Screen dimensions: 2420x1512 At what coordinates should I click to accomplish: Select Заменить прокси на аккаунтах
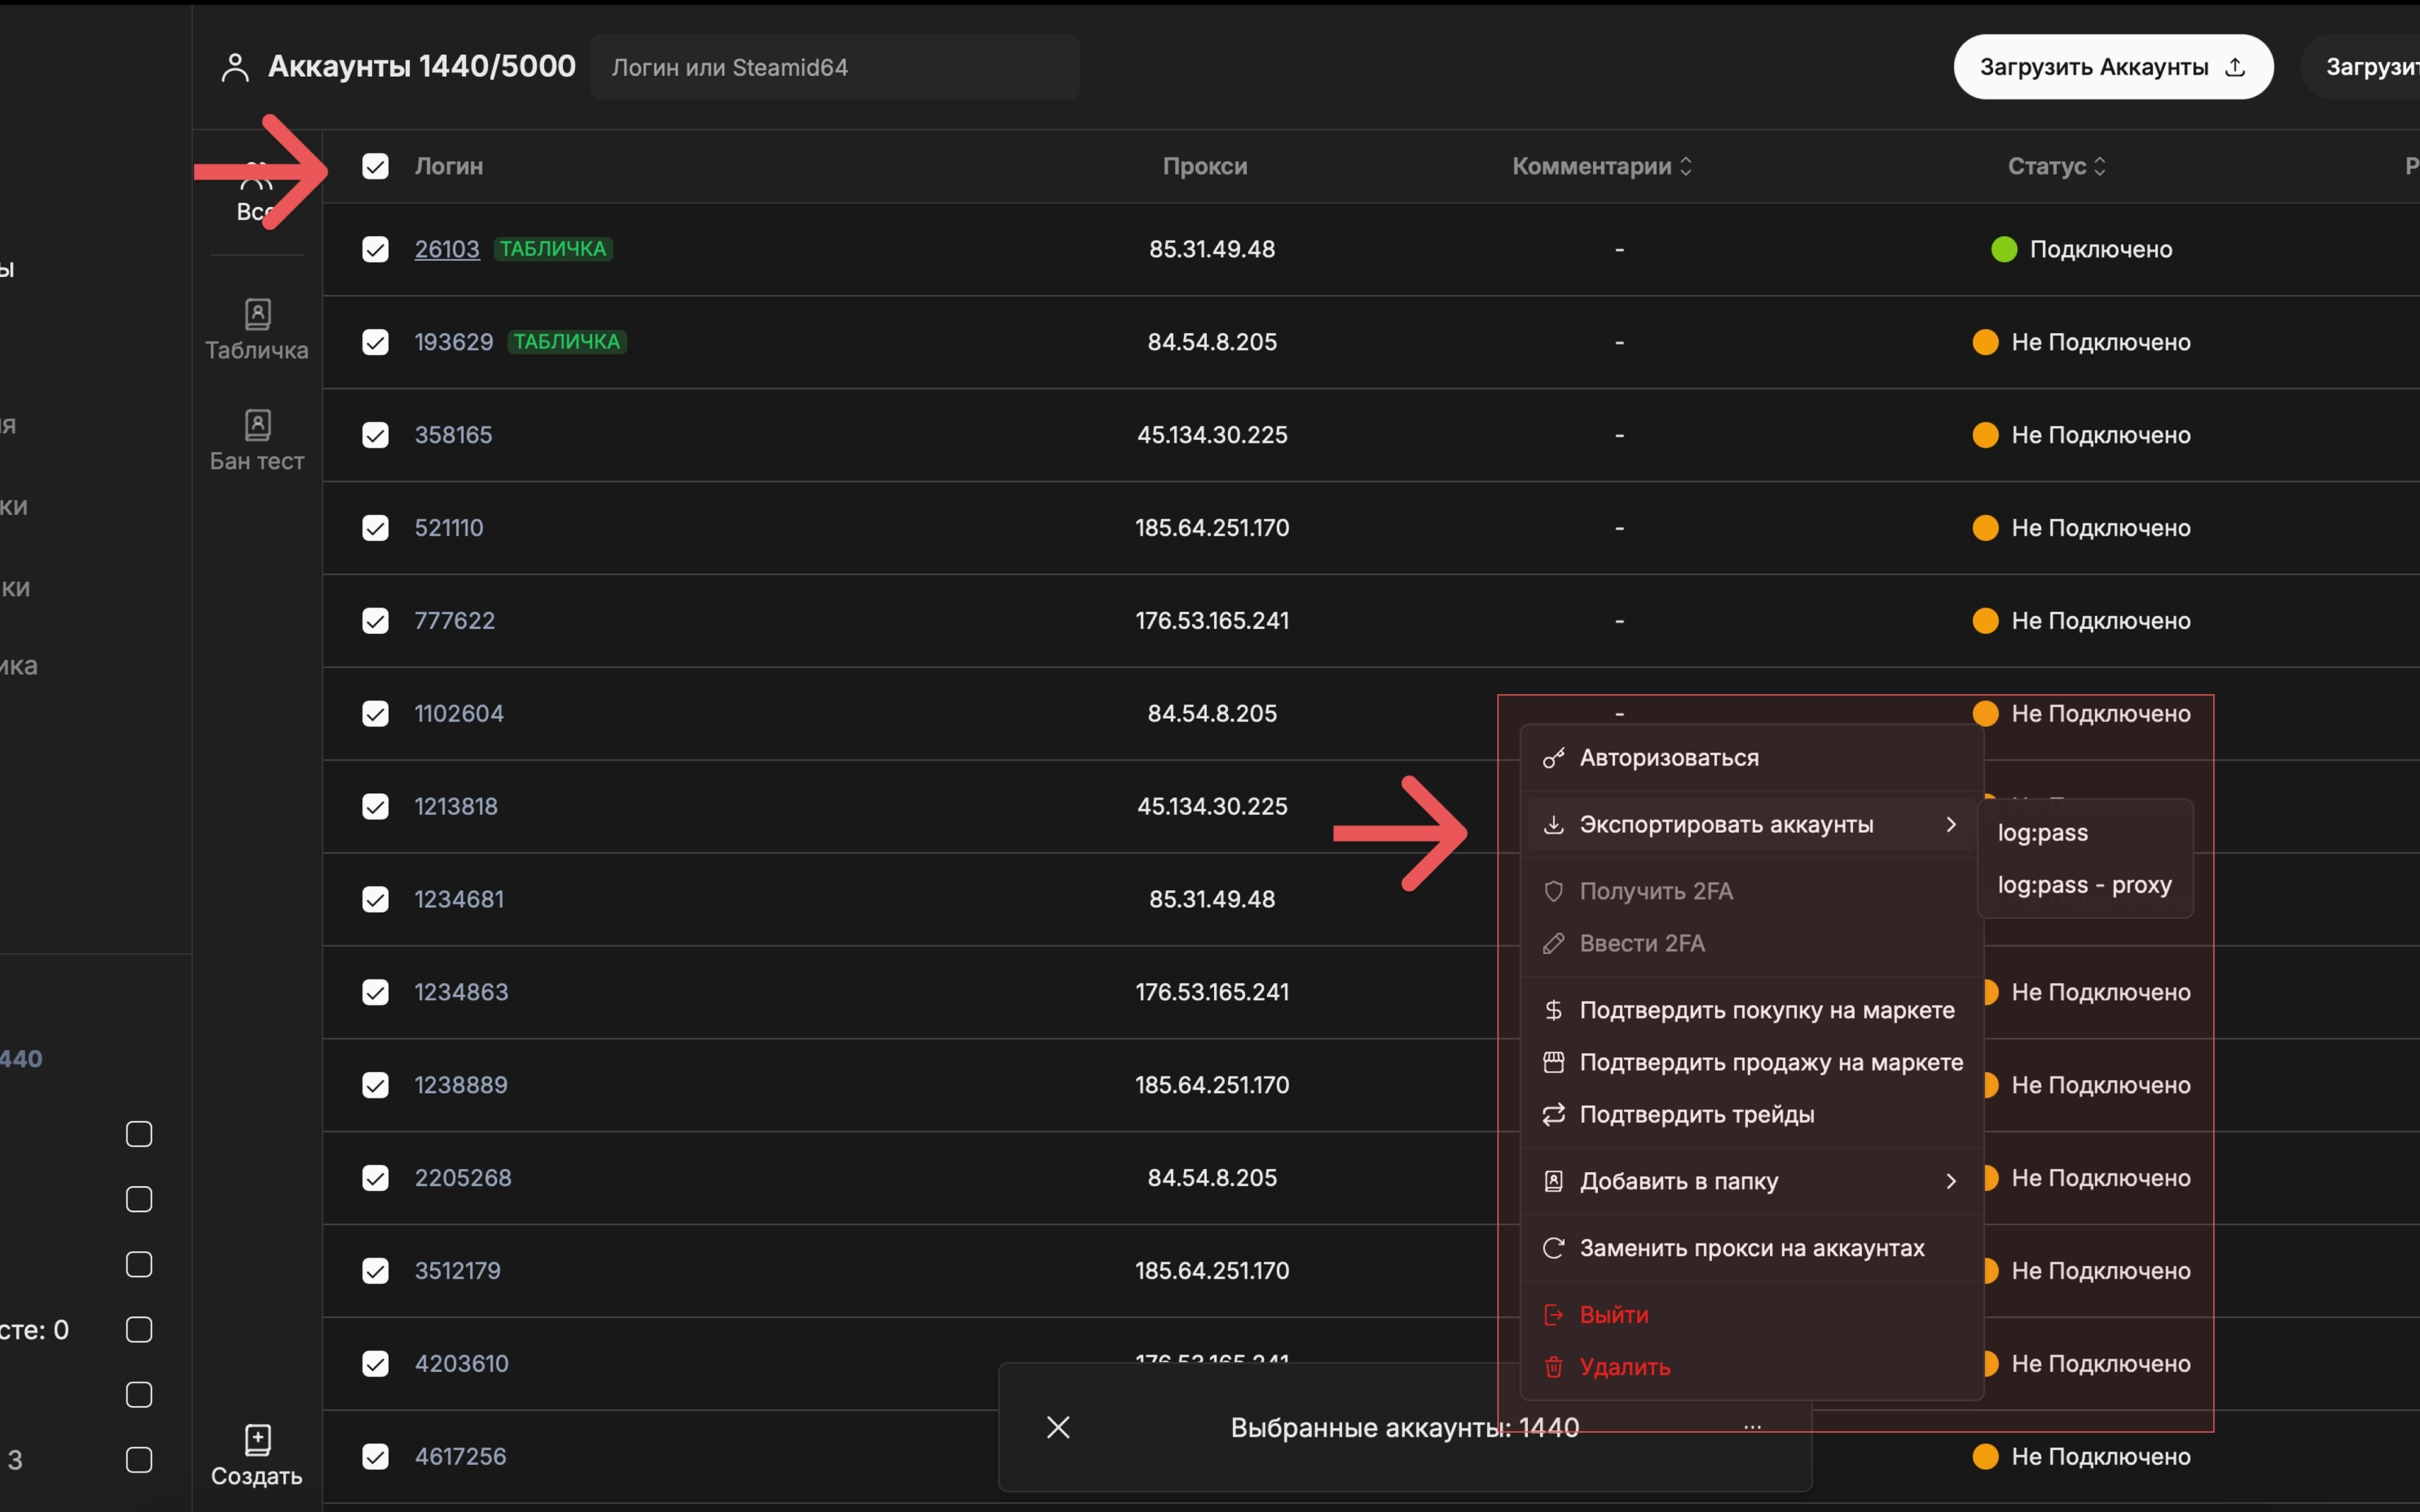(1751, 1248)
